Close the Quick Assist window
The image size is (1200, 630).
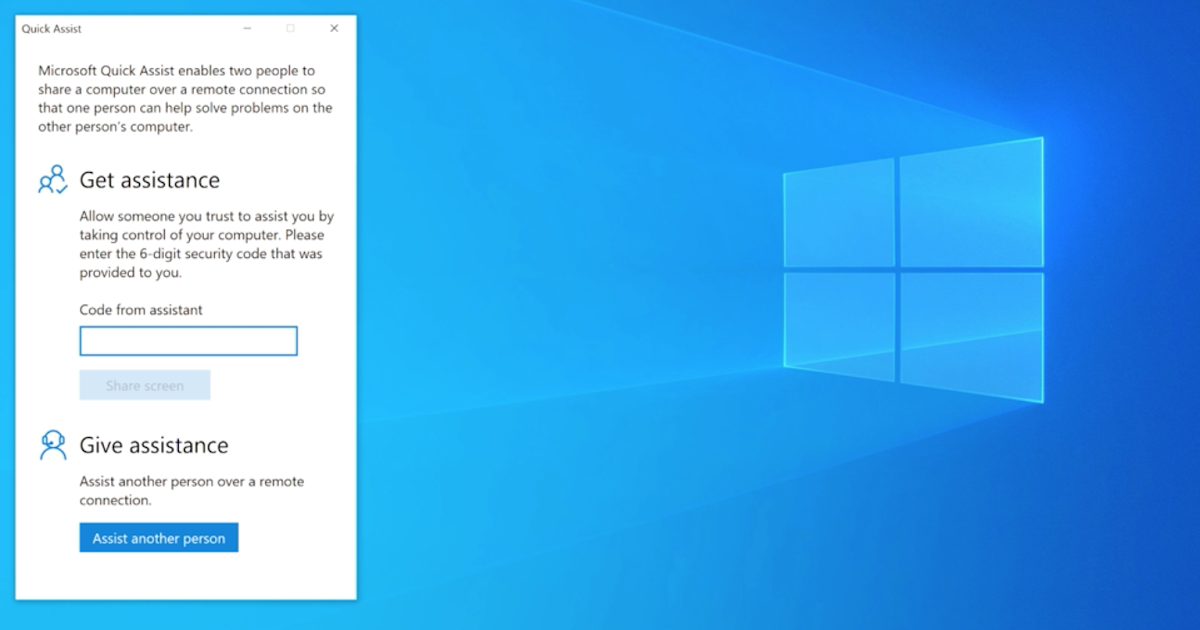(334, 29)
